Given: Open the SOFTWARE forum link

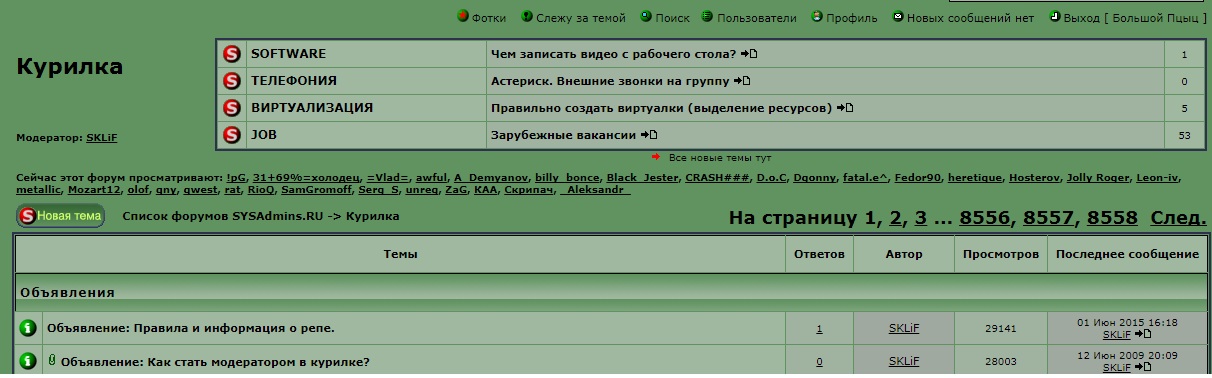Looking at the screenshot, I should [288, 54].
